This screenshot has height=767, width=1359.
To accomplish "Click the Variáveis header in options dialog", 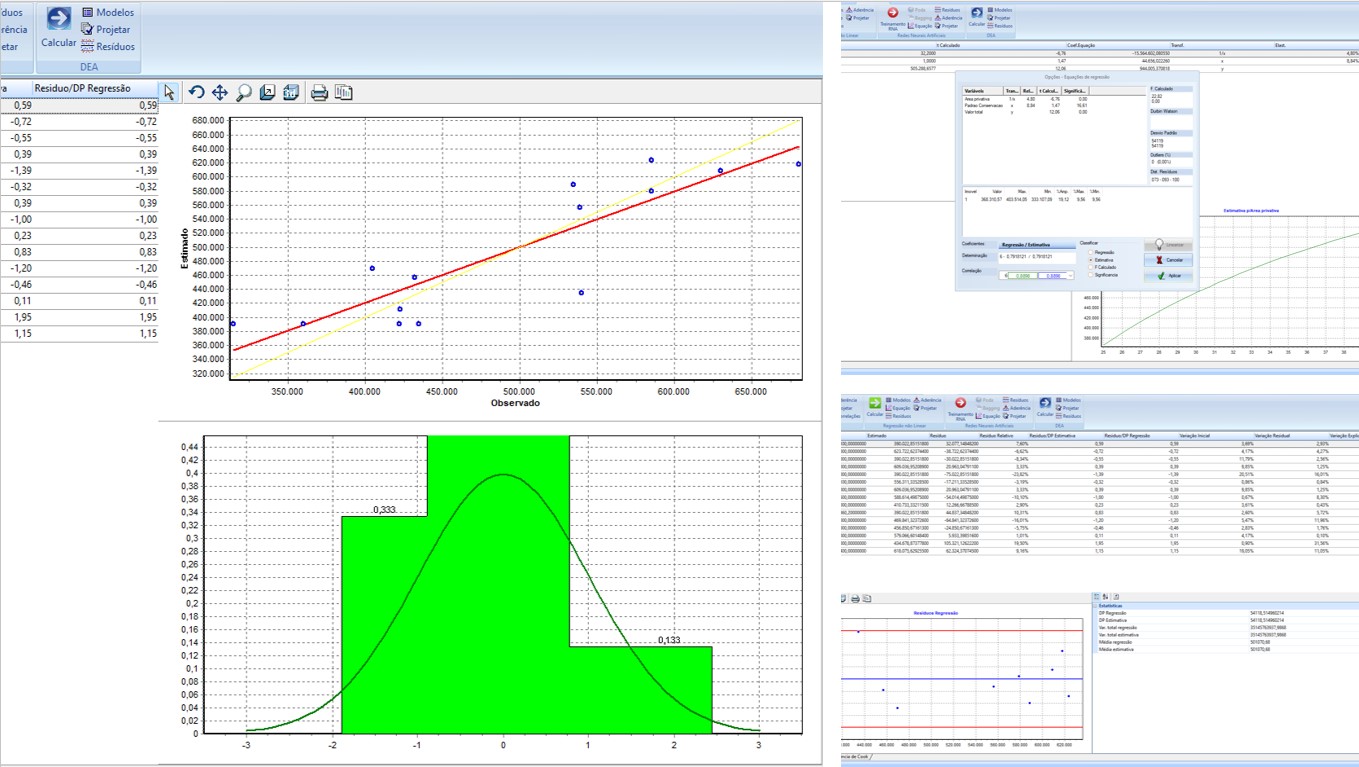I will [x=983, y=91].
